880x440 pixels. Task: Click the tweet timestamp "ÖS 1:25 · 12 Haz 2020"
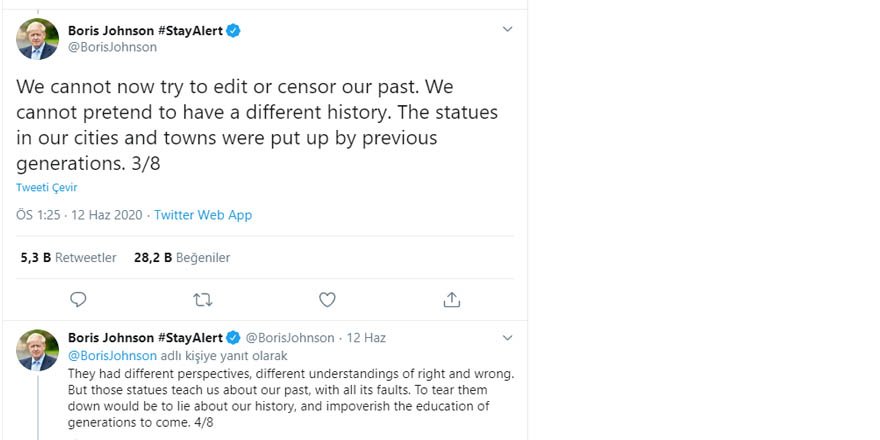click(80, 215)
